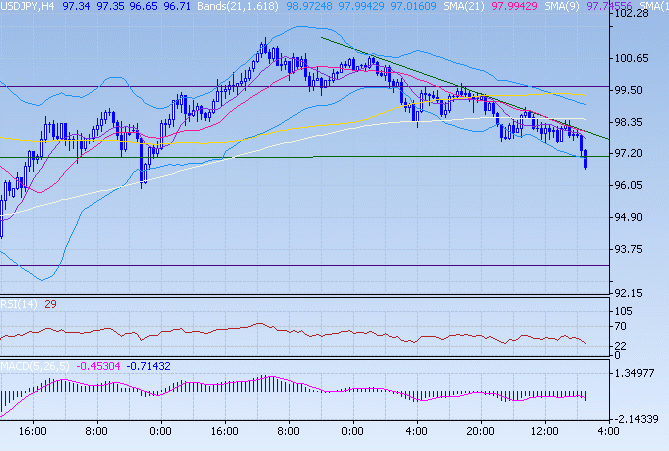
Task: Click the 20:00 time axis label
Action: [480, 431]
